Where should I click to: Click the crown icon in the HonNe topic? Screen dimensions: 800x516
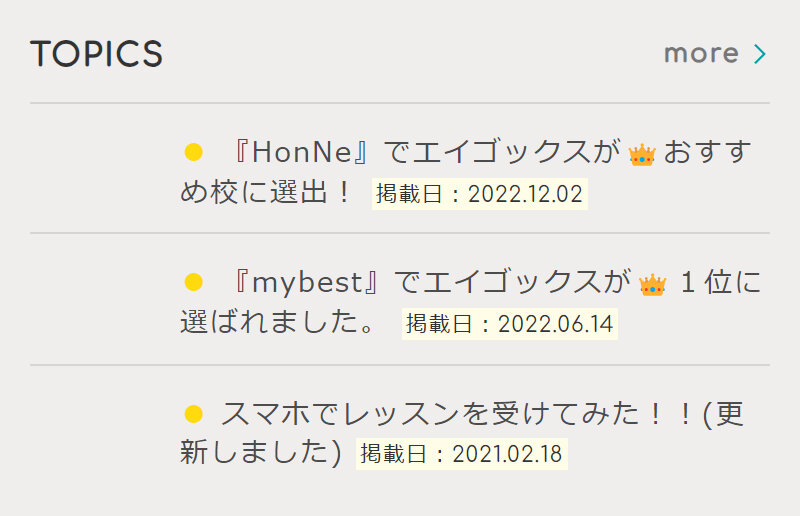point(642,154)
